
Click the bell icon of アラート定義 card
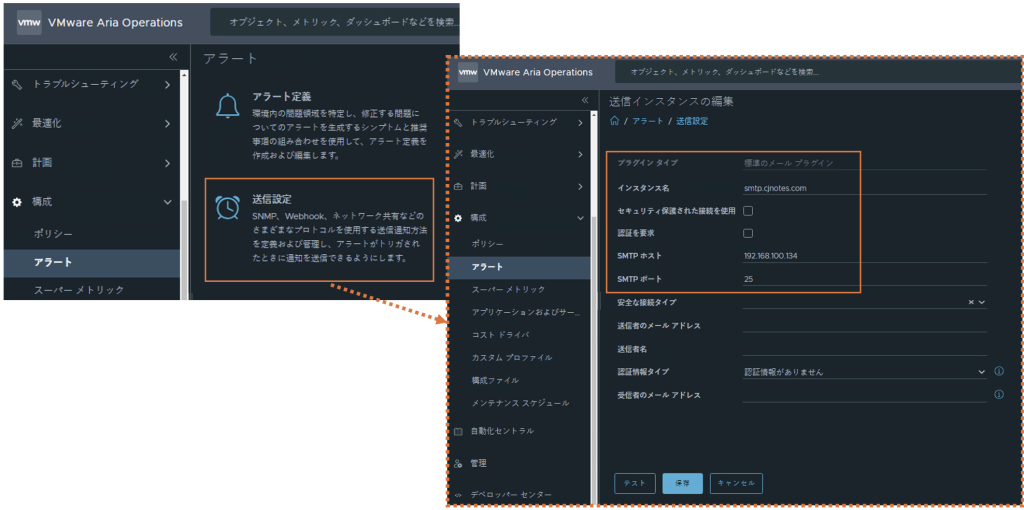click(228, 105)
